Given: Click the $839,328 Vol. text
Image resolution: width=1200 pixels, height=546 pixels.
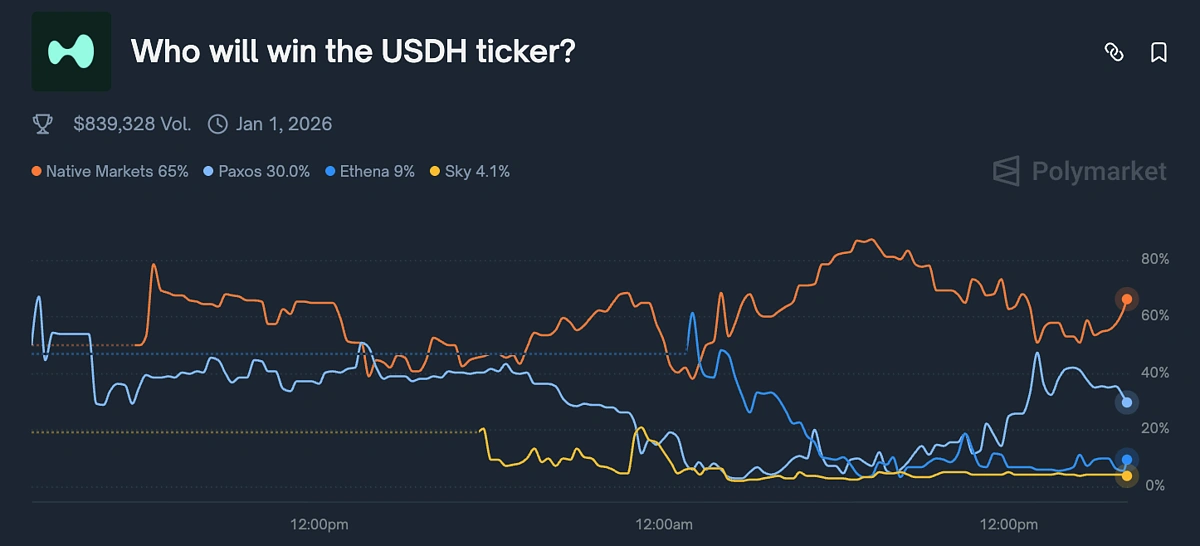Looking at the screenshot, I should tap(132, 124).
